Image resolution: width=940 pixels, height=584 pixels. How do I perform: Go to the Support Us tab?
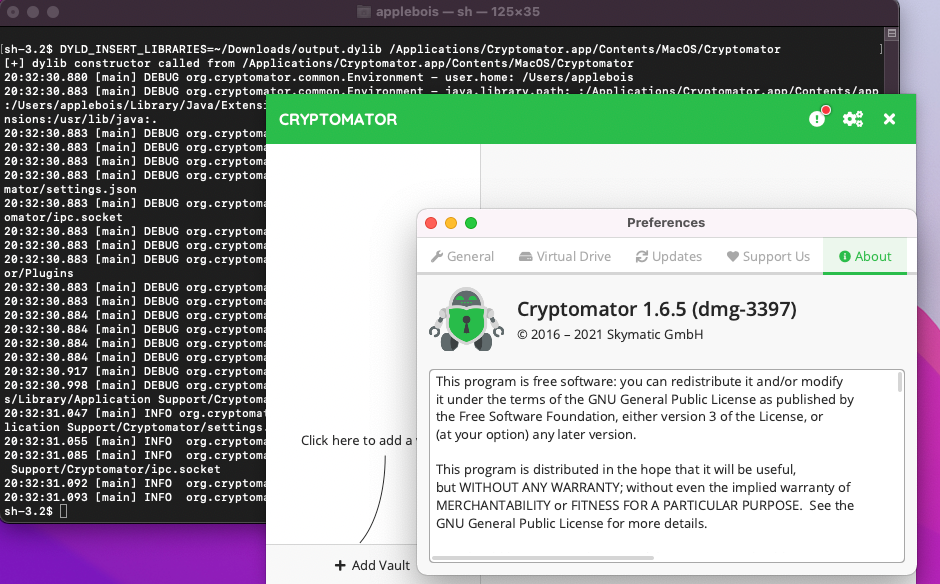[x=768, y=257]
